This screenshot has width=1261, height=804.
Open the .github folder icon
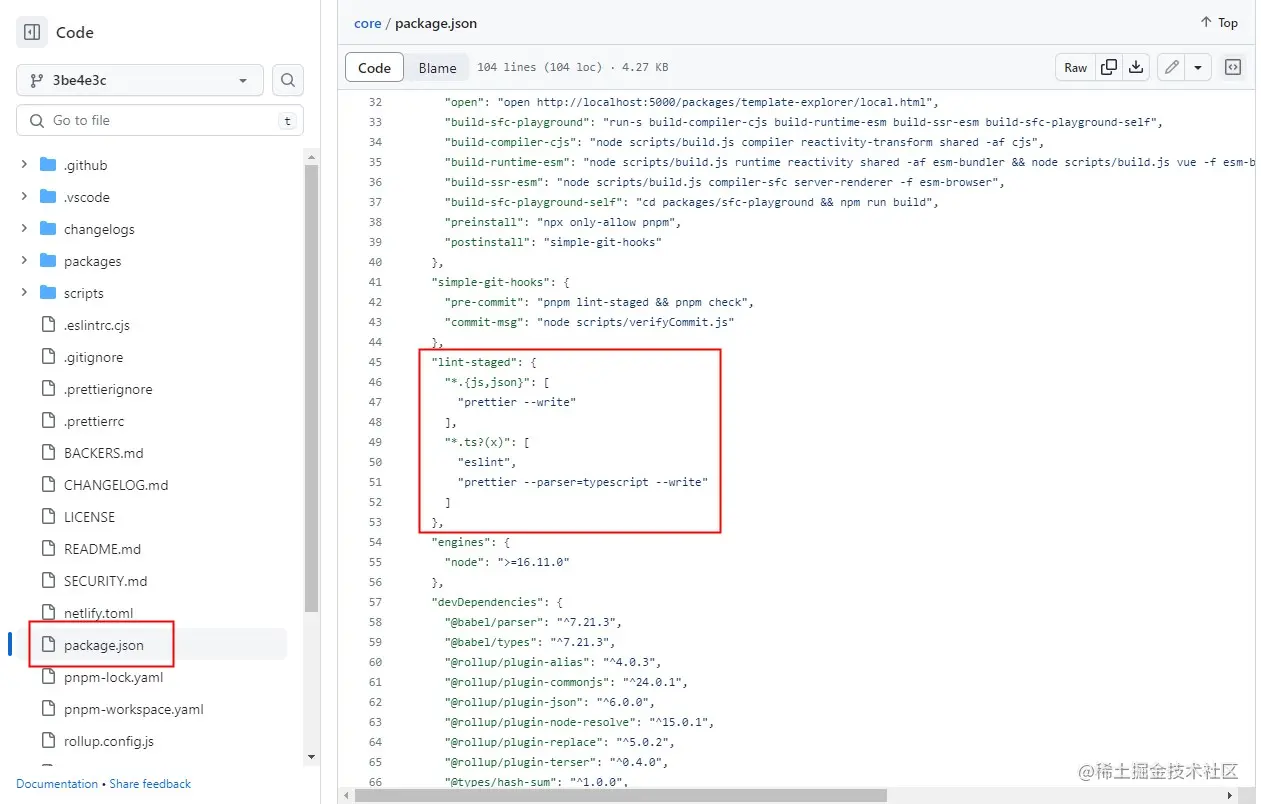48,165
